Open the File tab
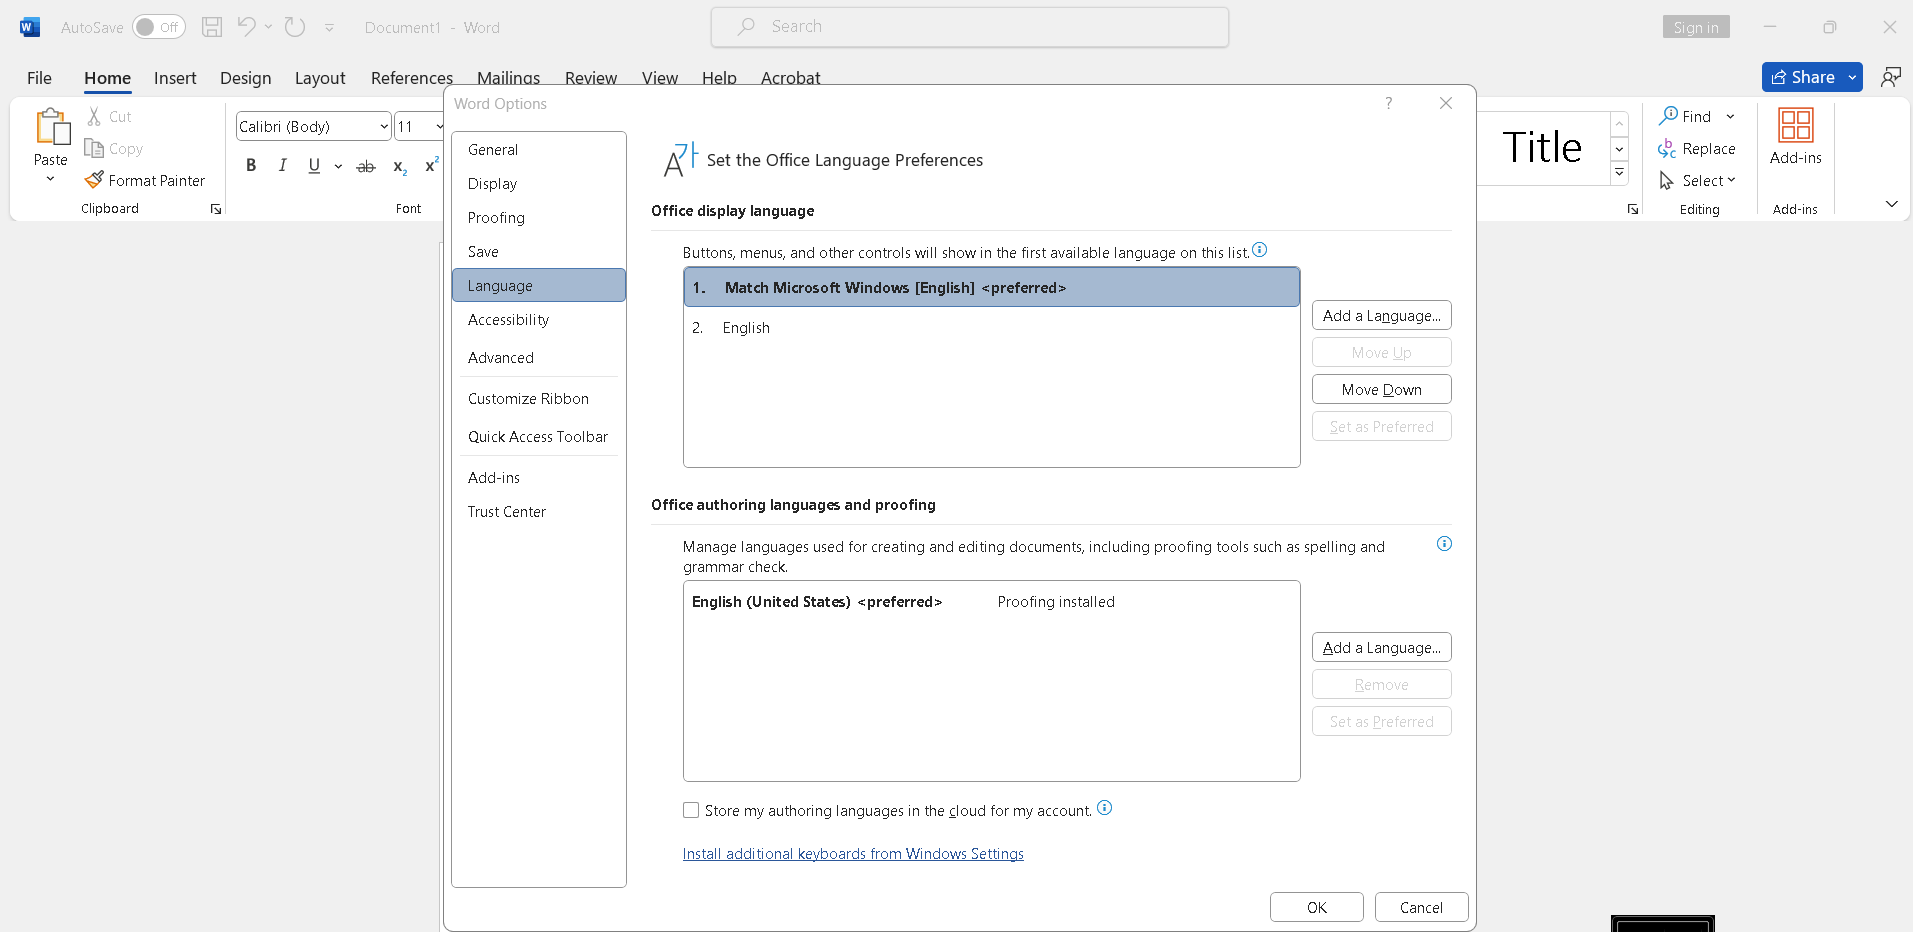 point(39,78)
